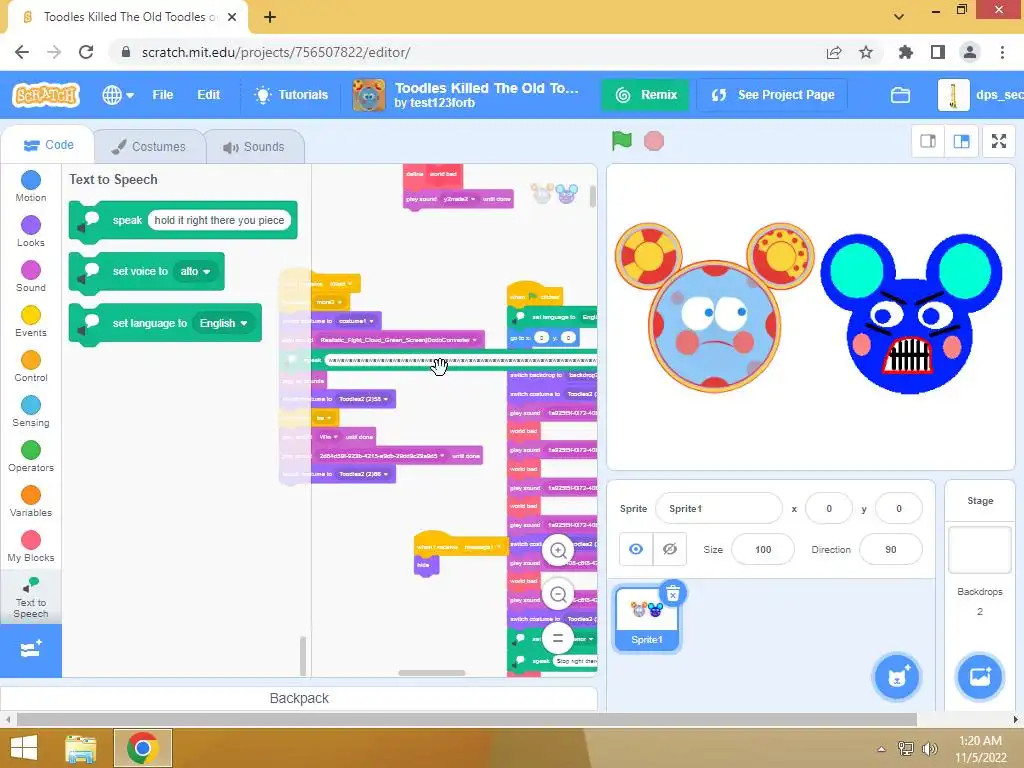This screenshot has width=1024, height=768.
Task: Select the Sprite1 thumbnail
Action: click(x=647, y=618)
